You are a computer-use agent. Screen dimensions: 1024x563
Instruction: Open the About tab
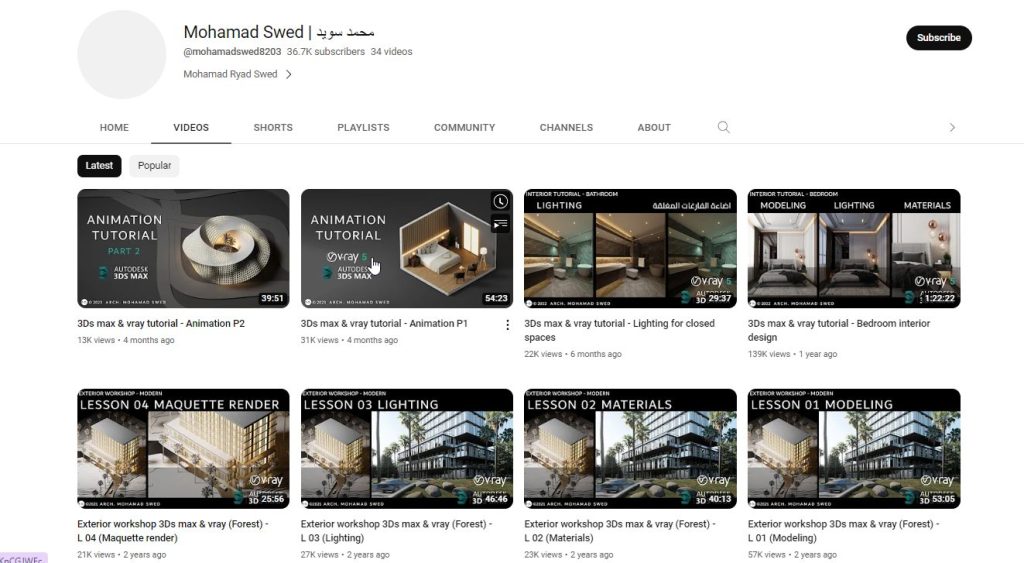pos(654,128)
